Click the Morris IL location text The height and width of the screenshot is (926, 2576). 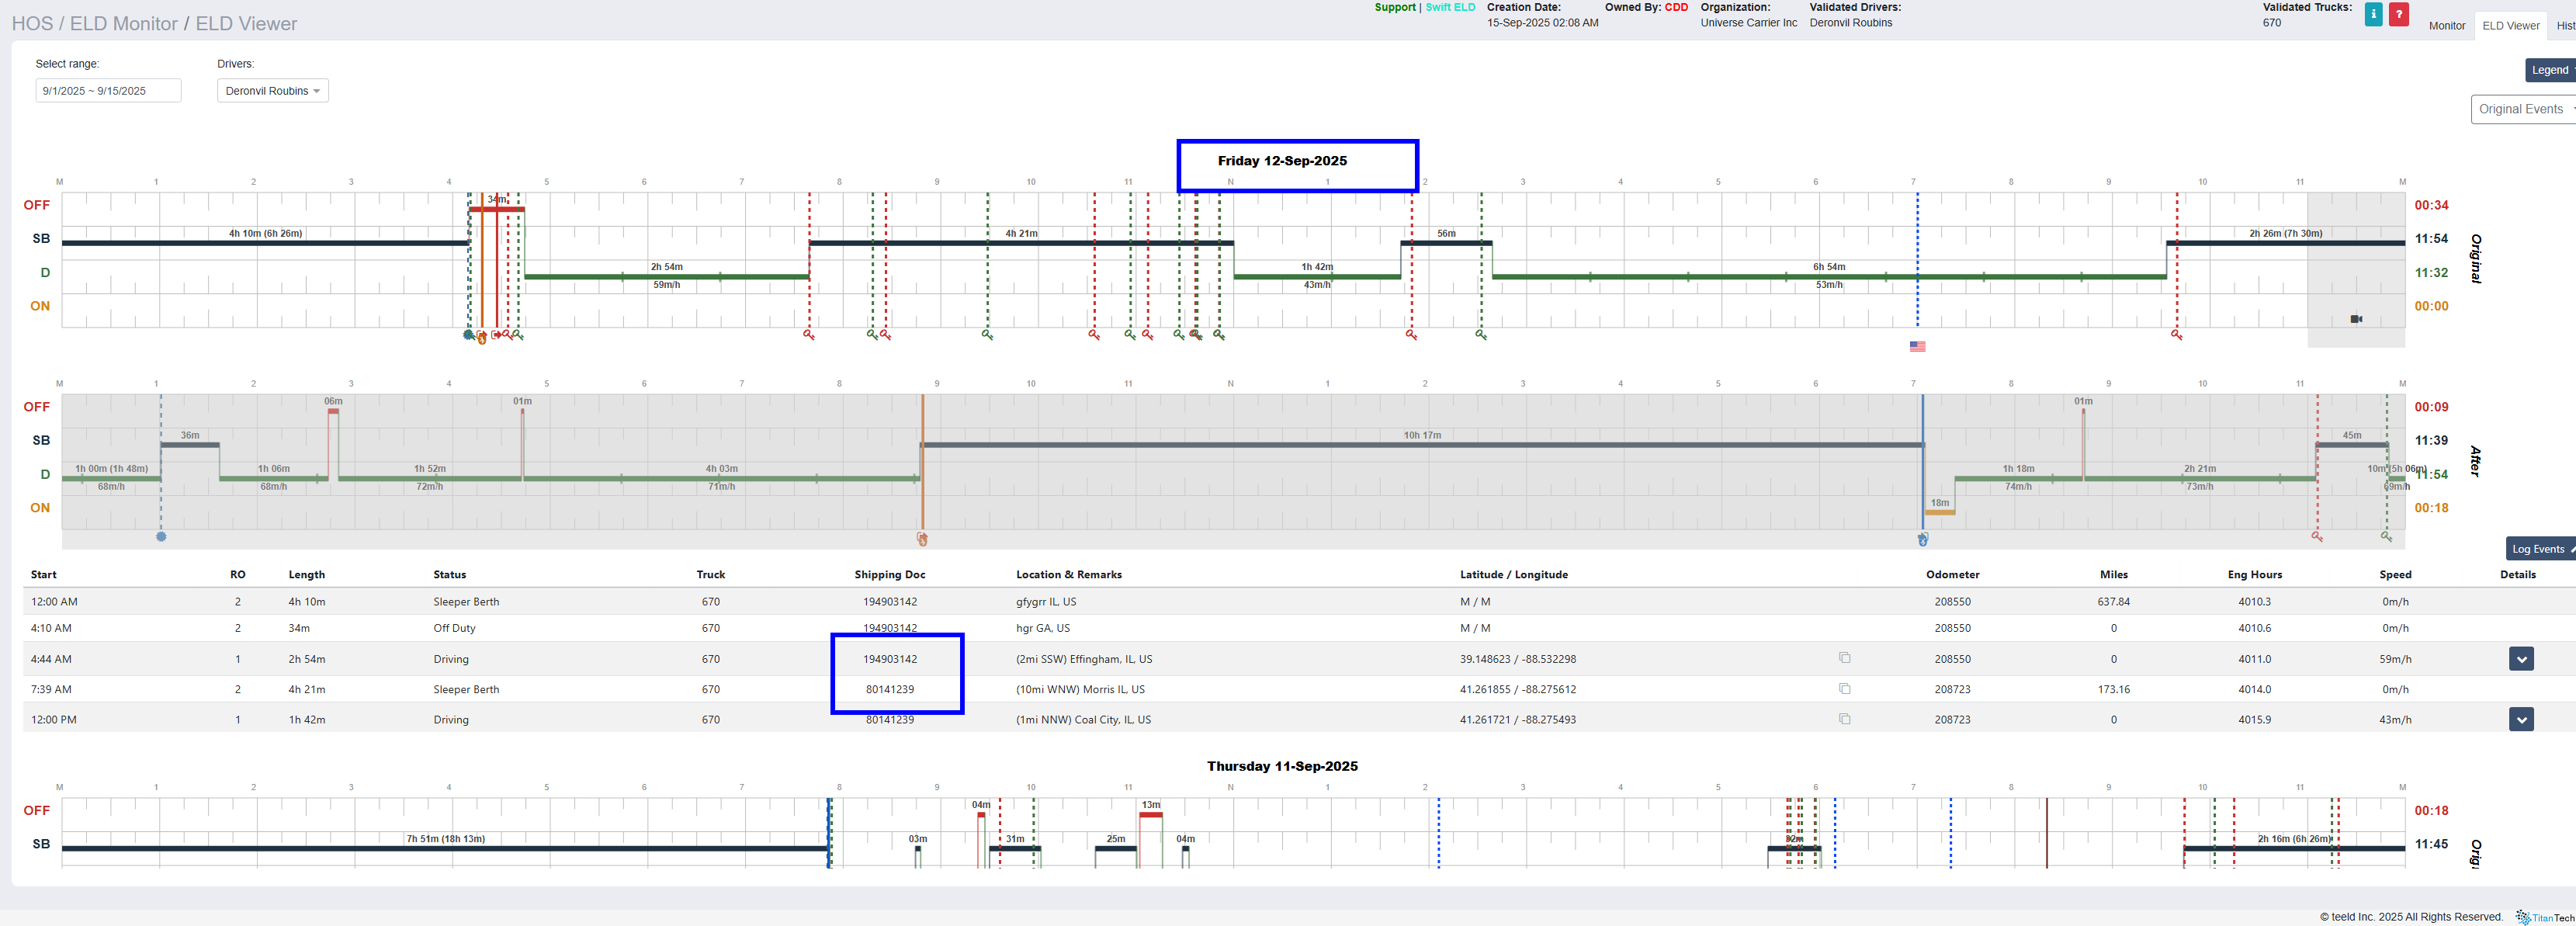click(x=1080, y=689)
